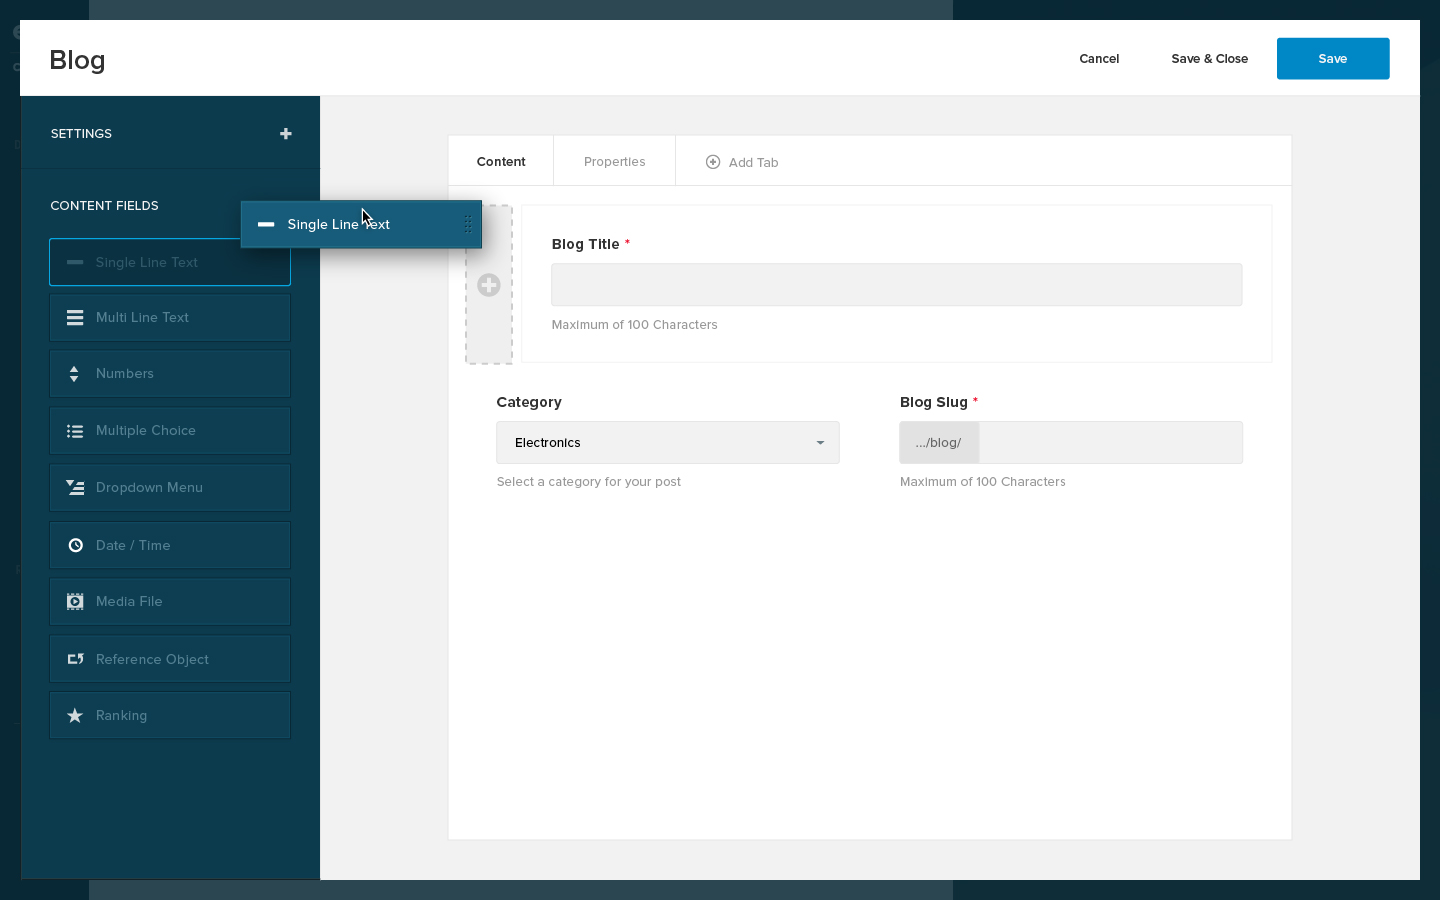
Task: Click the Multi Line Text lines icon
Action: (75, 317)
